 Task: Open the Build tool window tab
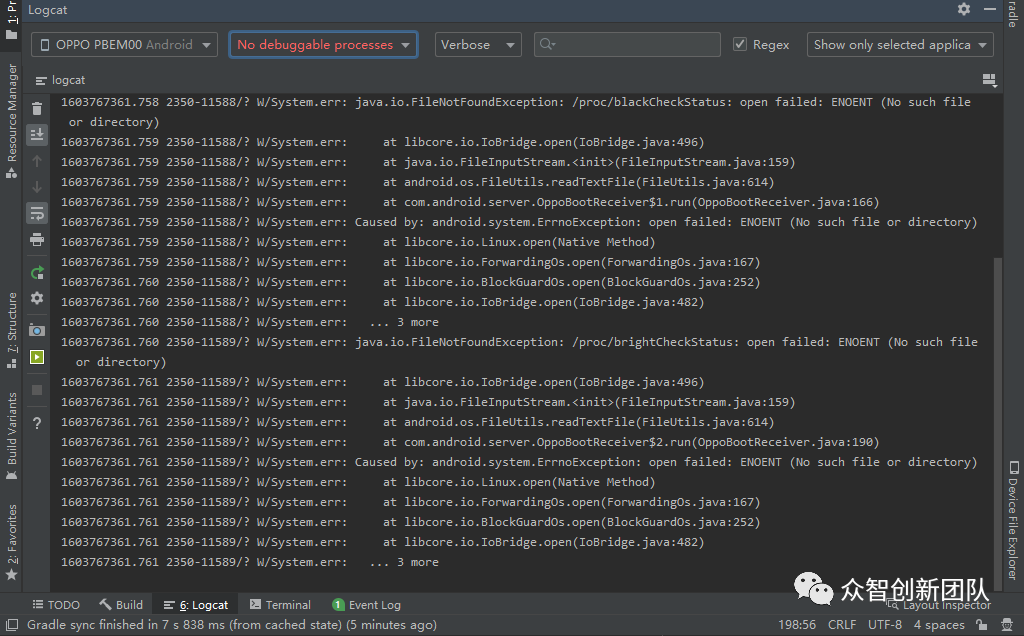point(121,605)
